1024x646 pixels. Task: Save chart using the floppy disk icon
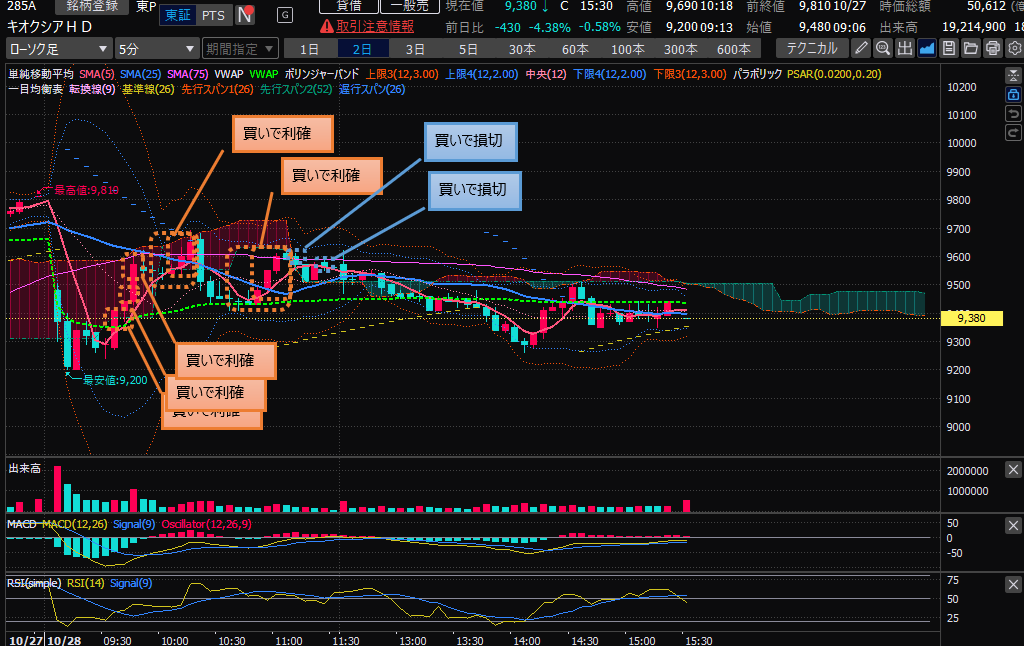coord(949,48)
